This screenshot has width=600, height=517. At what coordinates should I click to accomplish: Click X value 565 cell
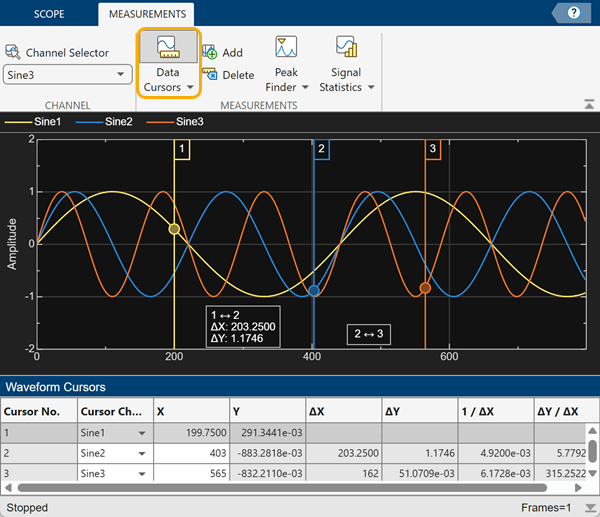click(191, 473)
